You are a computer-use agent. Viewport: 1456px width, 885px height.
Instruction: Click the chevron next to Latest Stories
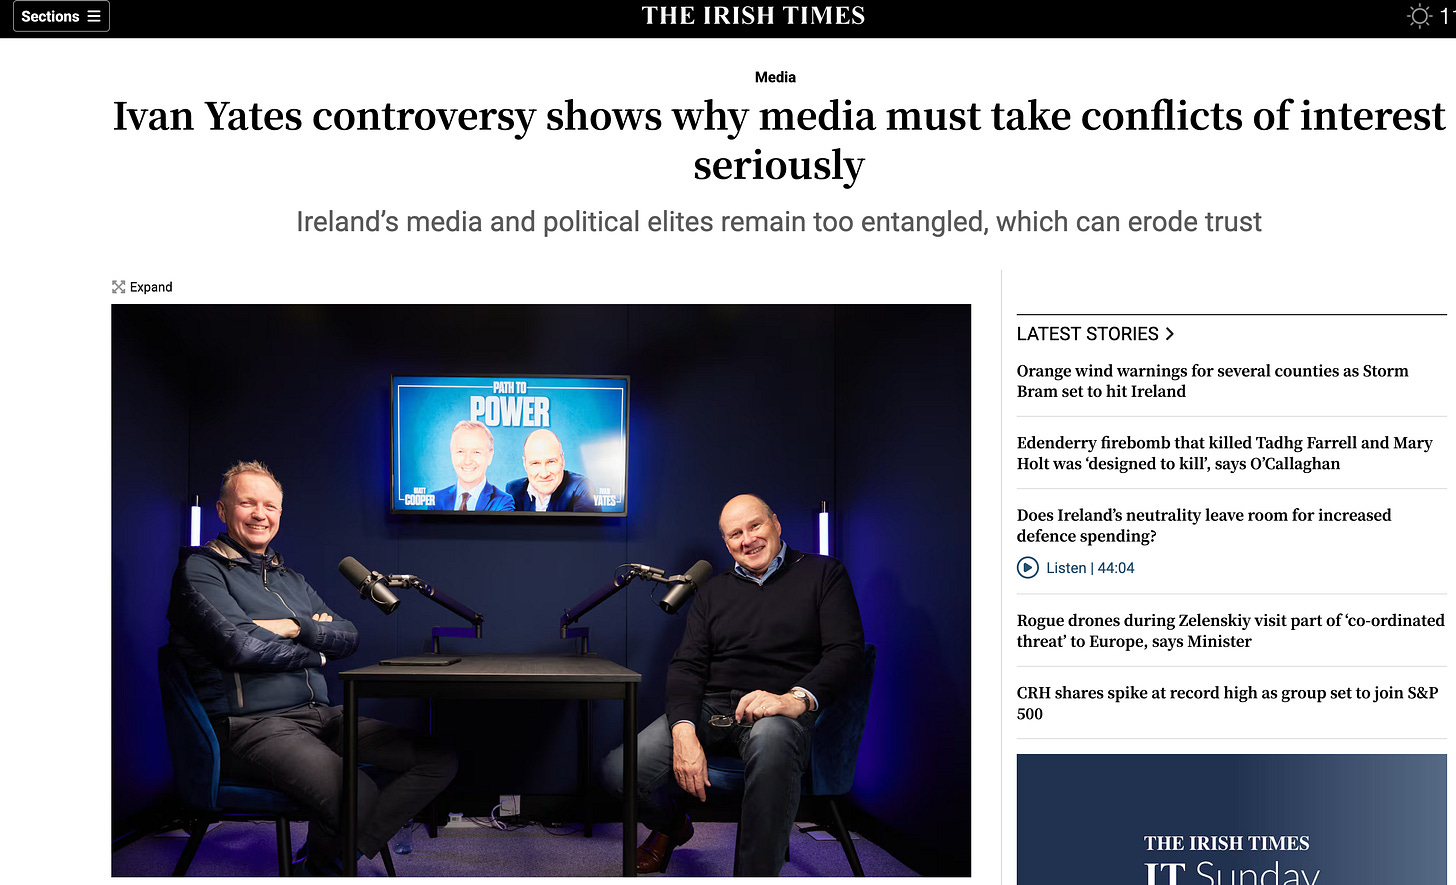1170,334
